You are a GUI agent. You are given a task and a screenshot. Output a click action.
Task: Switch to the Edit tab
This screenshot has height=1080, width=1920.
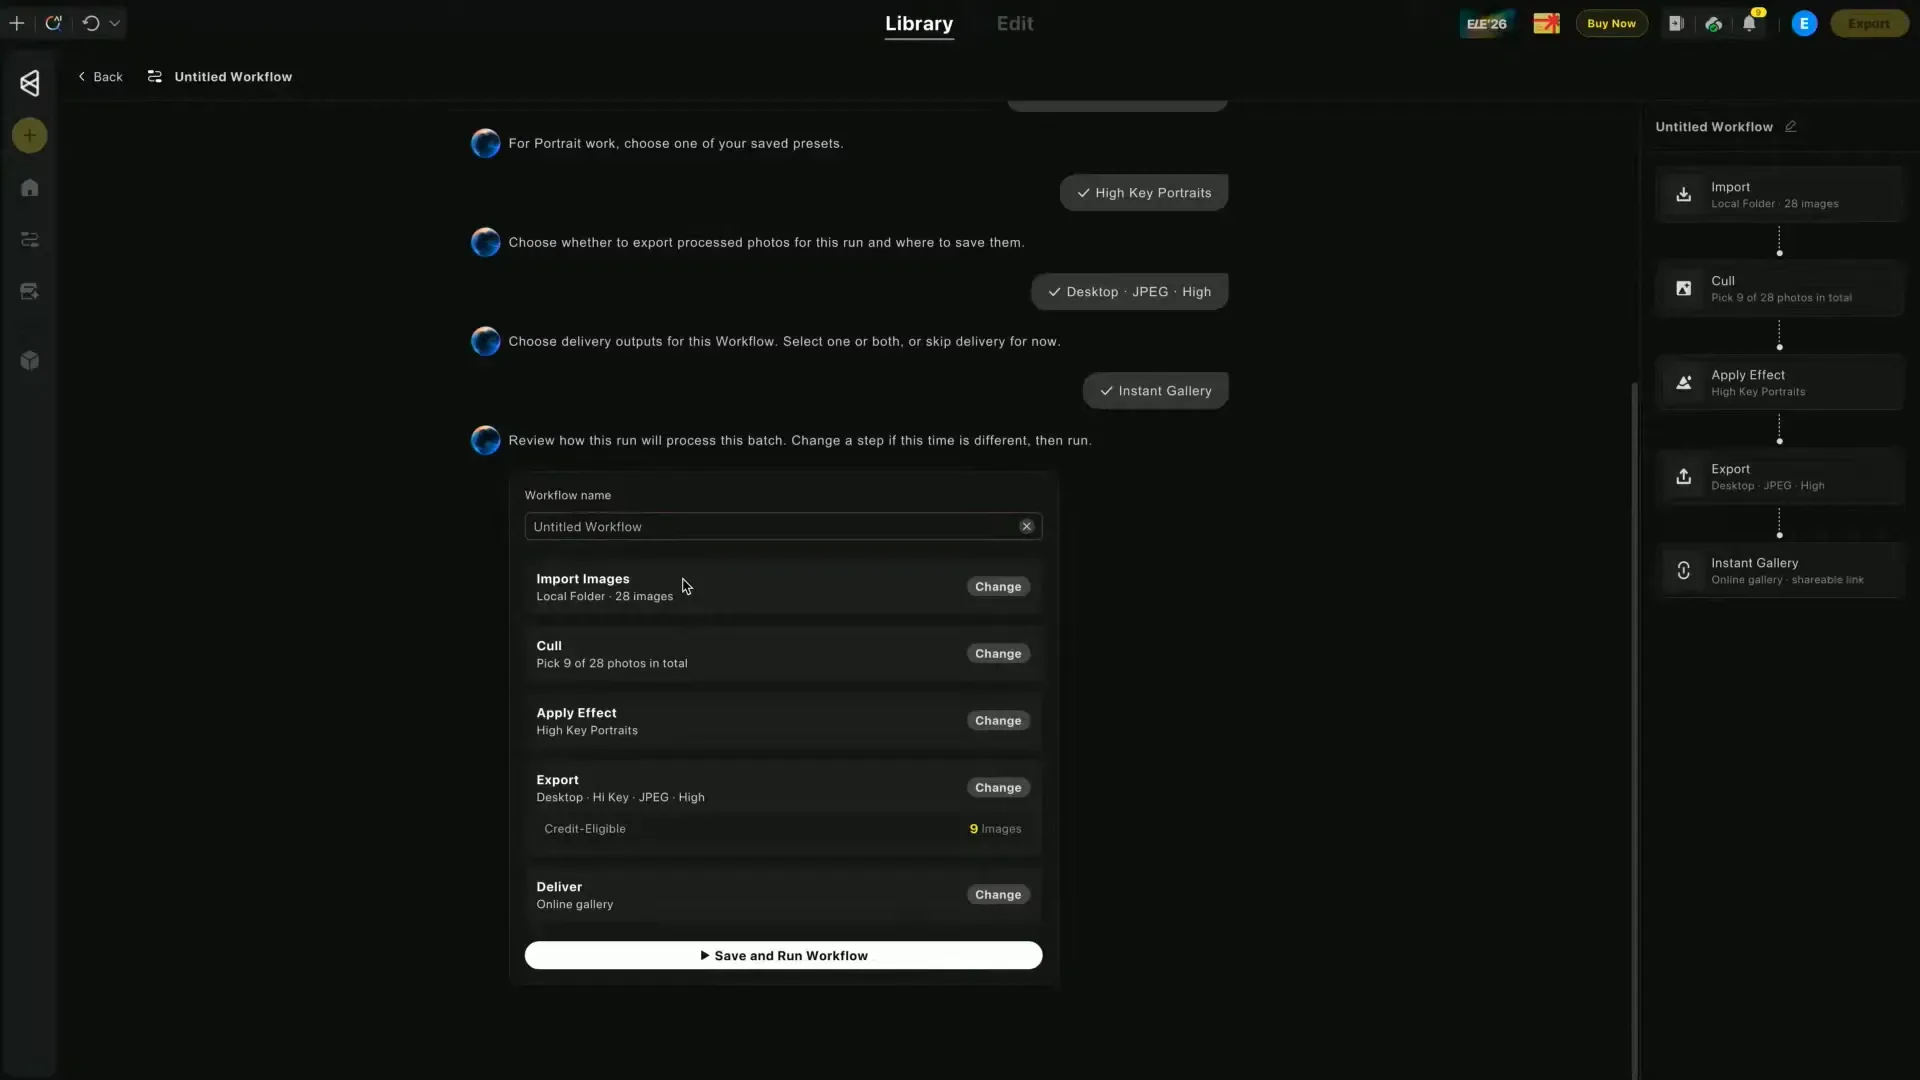(x=1015, y=23)
